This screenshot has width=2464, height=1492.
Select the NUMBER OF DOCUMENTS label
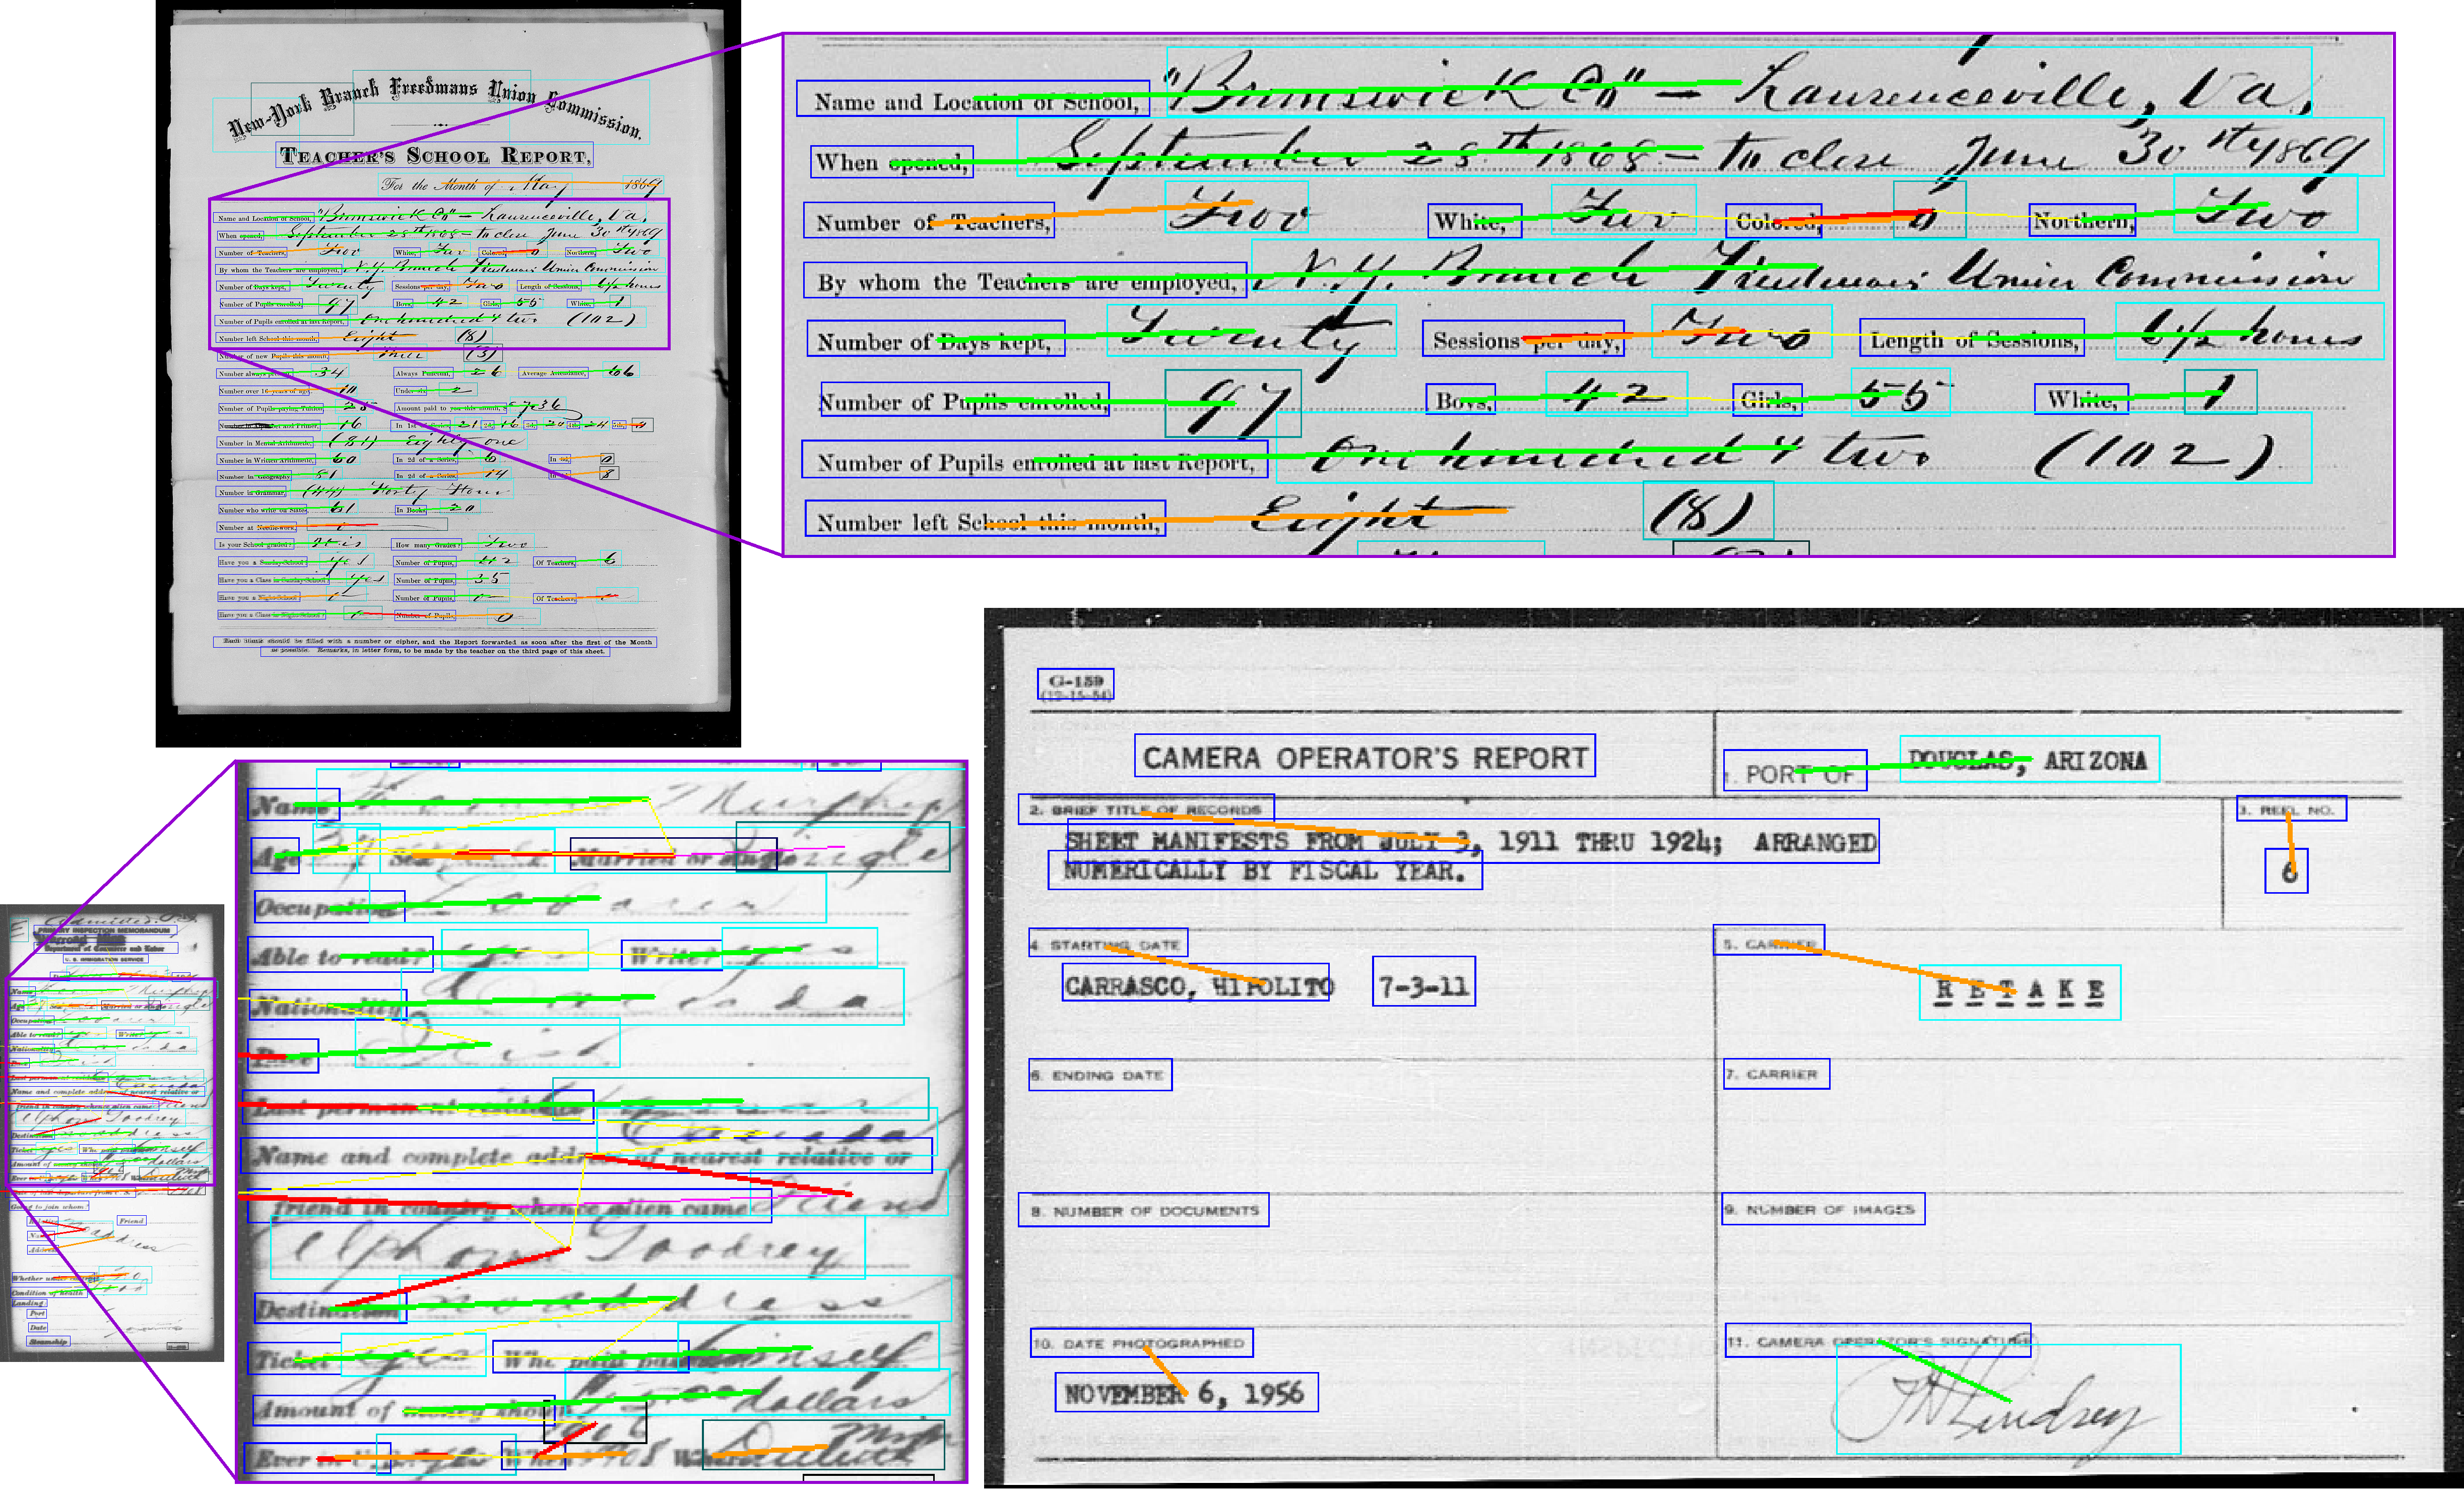coord(1143,1210)
